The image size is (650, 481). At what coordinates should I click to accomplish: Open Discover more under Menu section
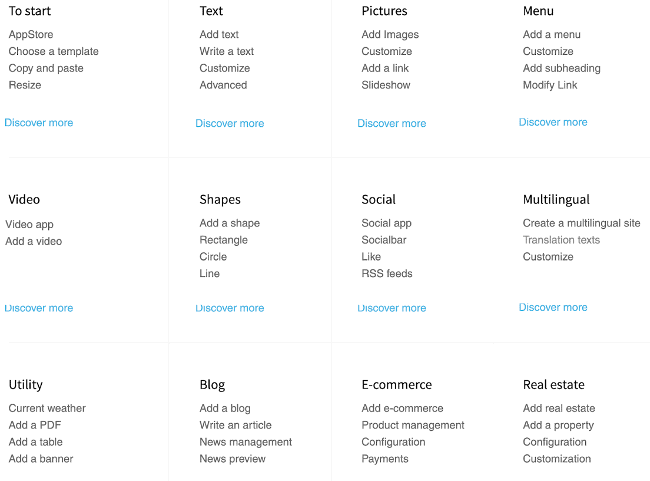pyautogui.click(x=553, y=122)
